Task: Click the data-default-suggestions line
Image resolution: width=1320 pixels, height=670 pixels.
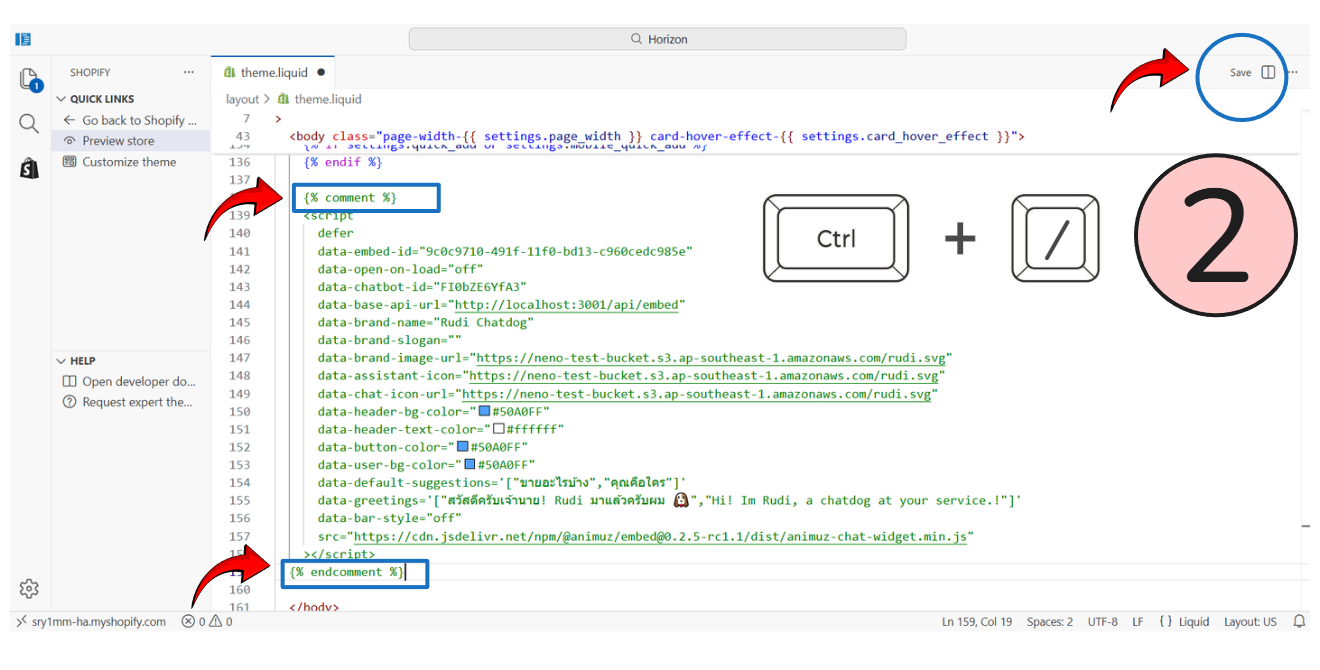Action: (x=502, y=483)
